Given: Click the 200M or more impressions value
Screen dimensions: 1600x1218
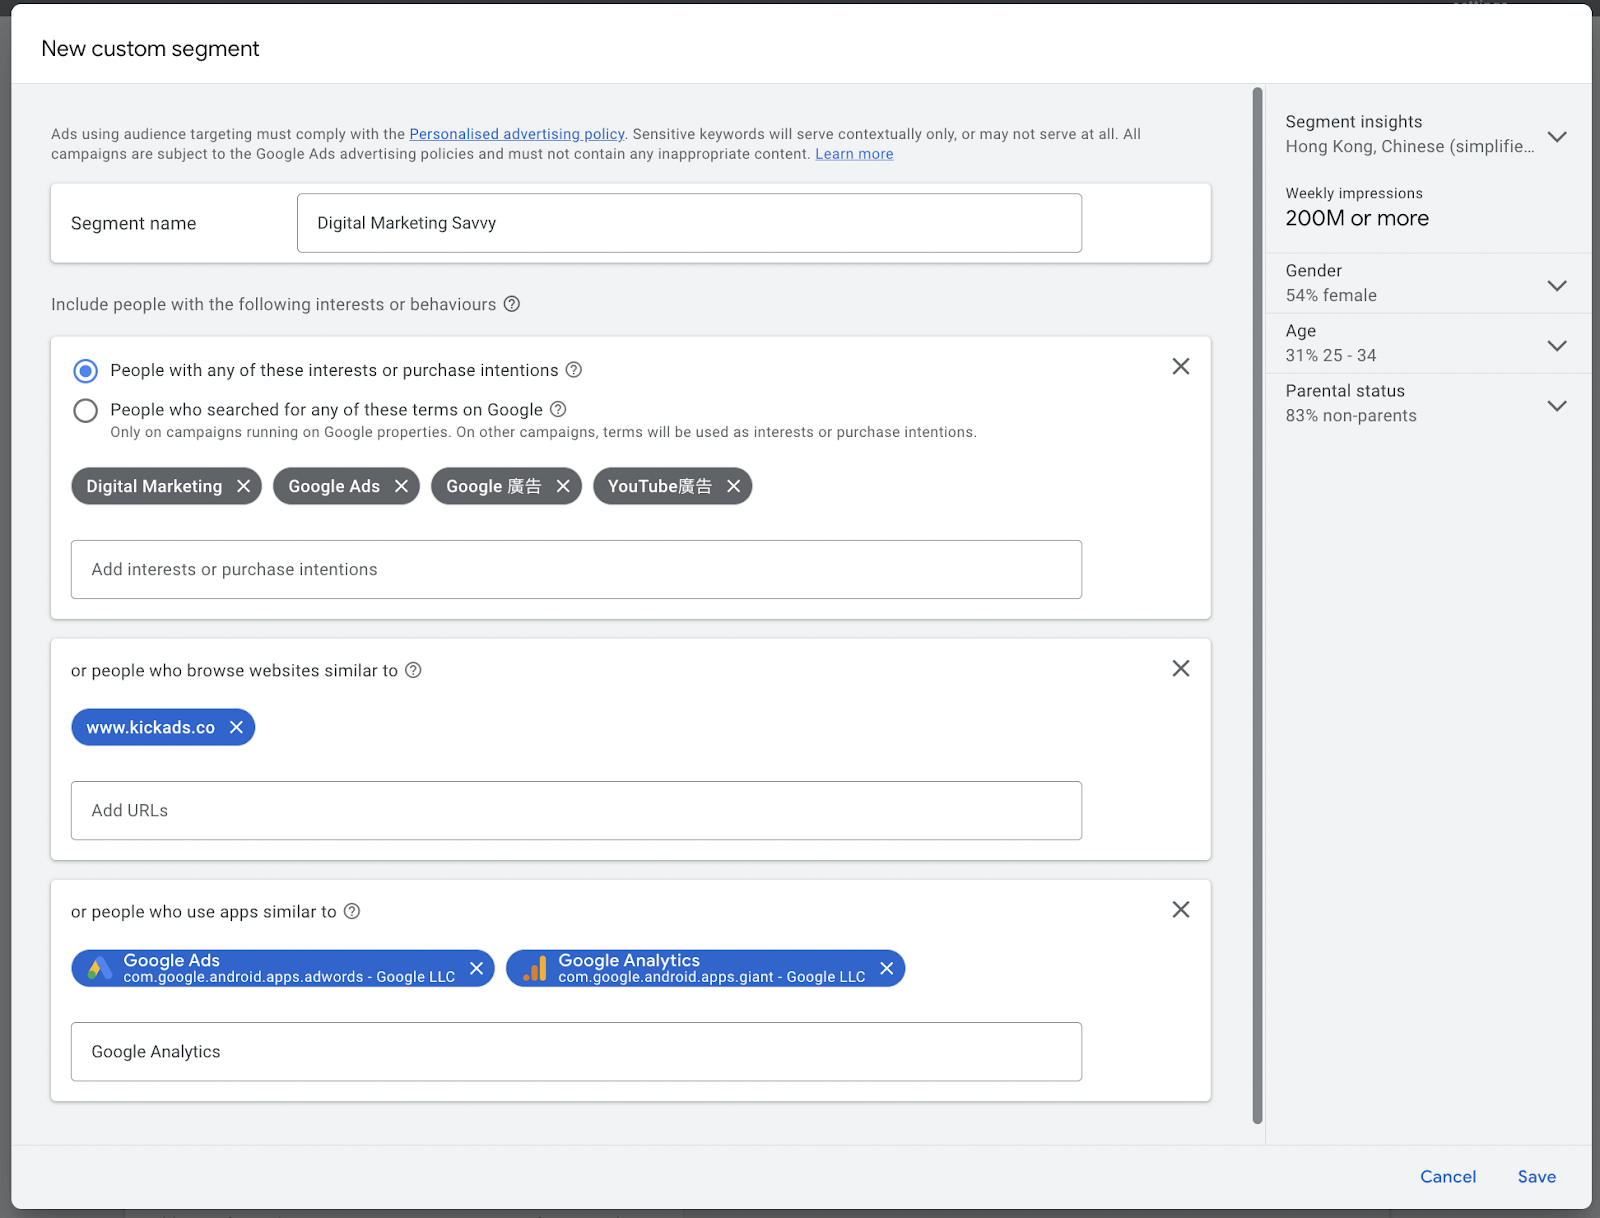Looking at the screenshot, I should 1357,218.
